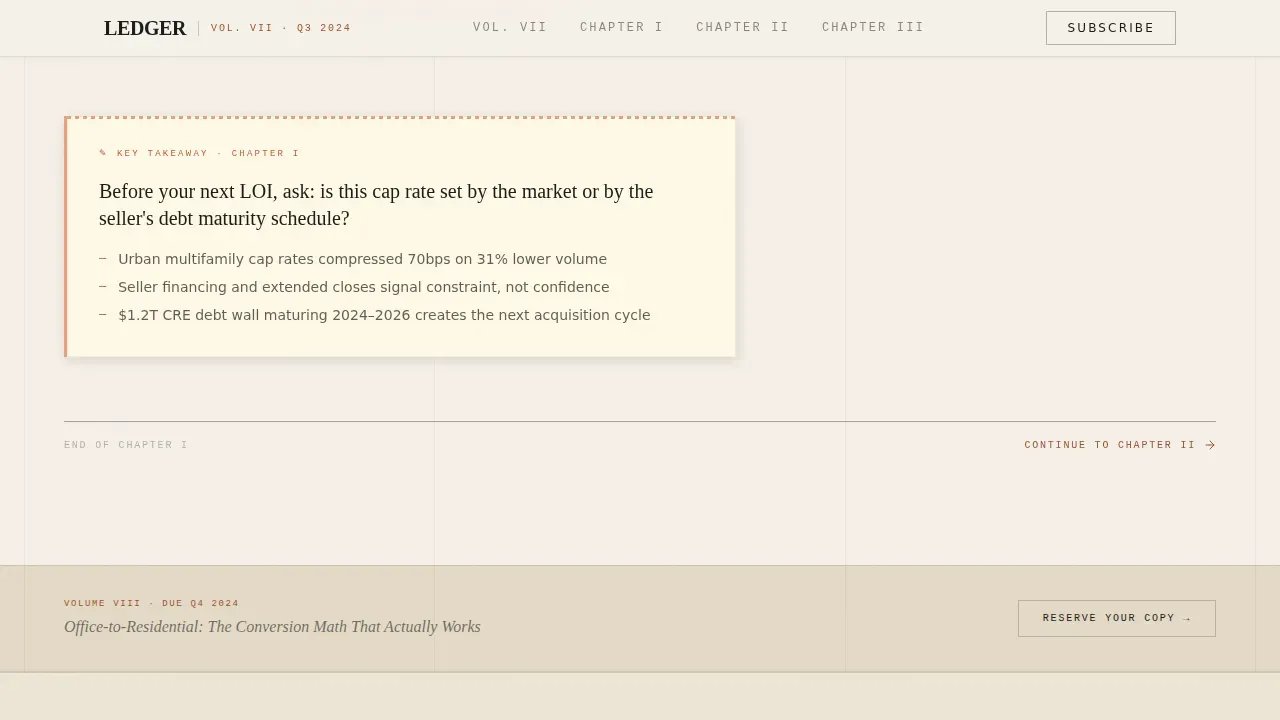Click the LEDGER logo
Screen dimensions: 1280x720
[x=145, y=28]
